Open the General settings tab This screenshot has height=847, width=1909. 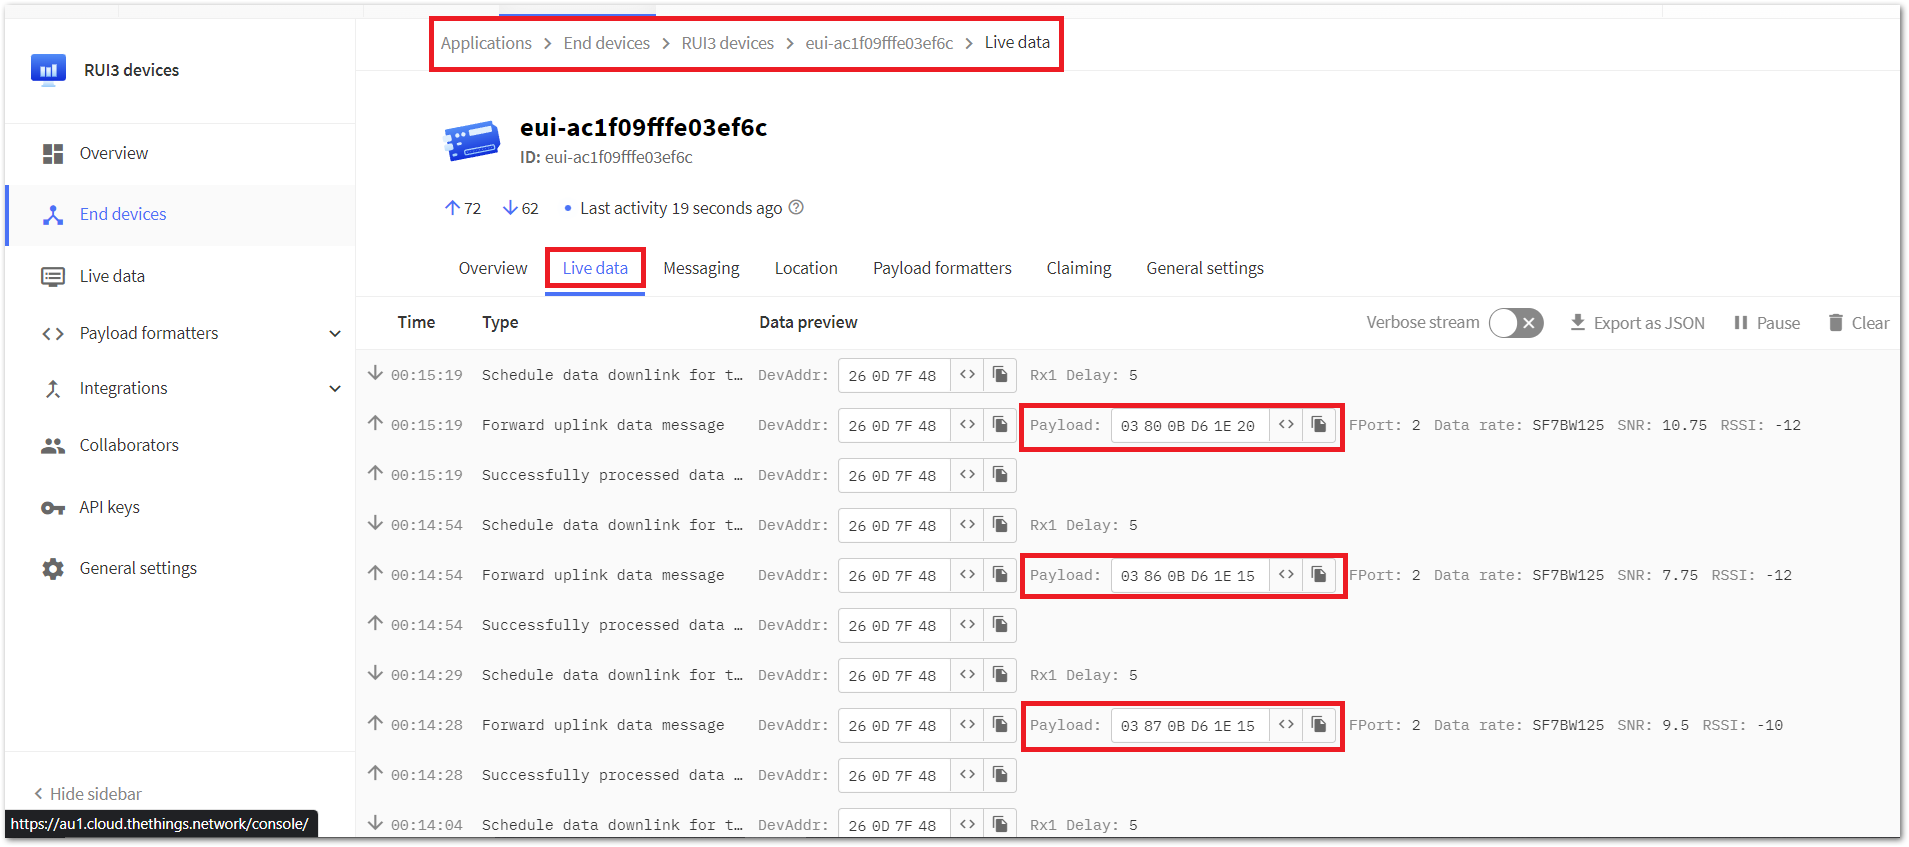[1204, 268]
